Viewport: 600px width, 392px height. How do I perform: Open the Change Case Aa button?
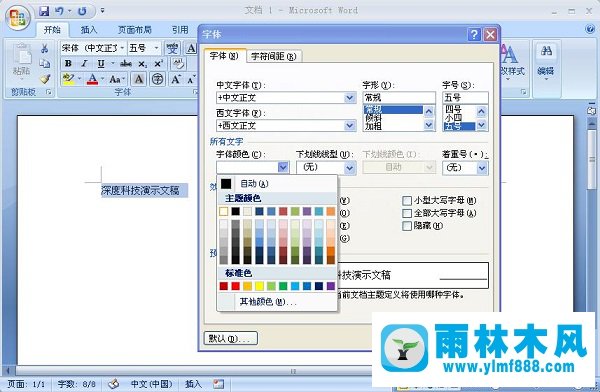pos(115,79)
